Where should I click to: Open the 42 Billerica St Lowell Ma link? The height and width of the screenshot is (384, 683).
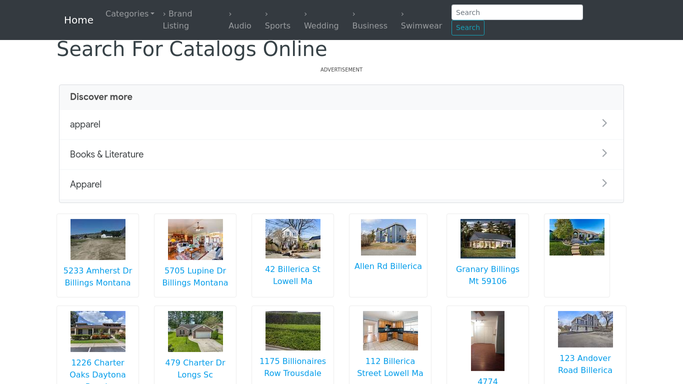tap(293, 275)
